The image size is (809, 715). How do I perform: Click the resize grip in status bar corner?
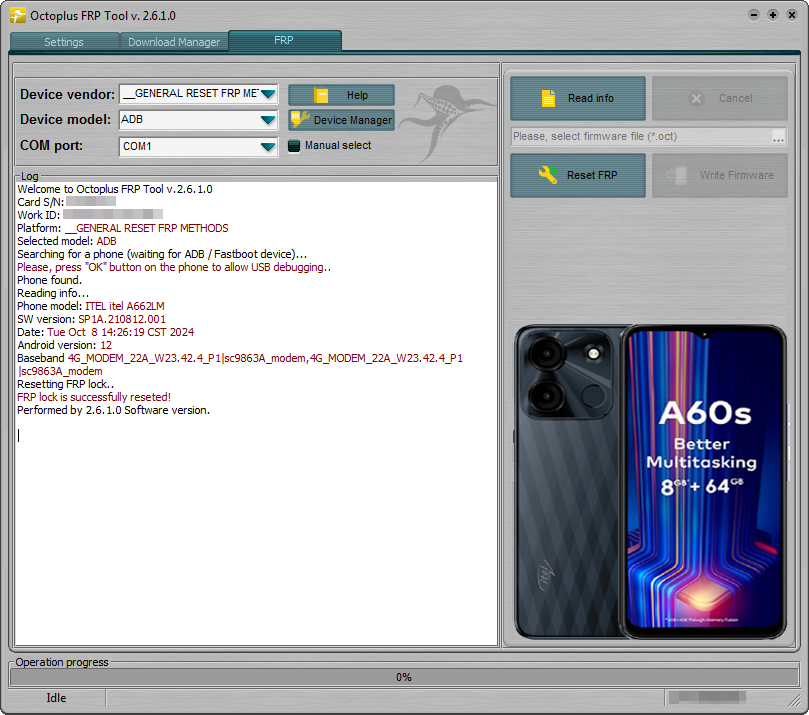pos(794,700)
